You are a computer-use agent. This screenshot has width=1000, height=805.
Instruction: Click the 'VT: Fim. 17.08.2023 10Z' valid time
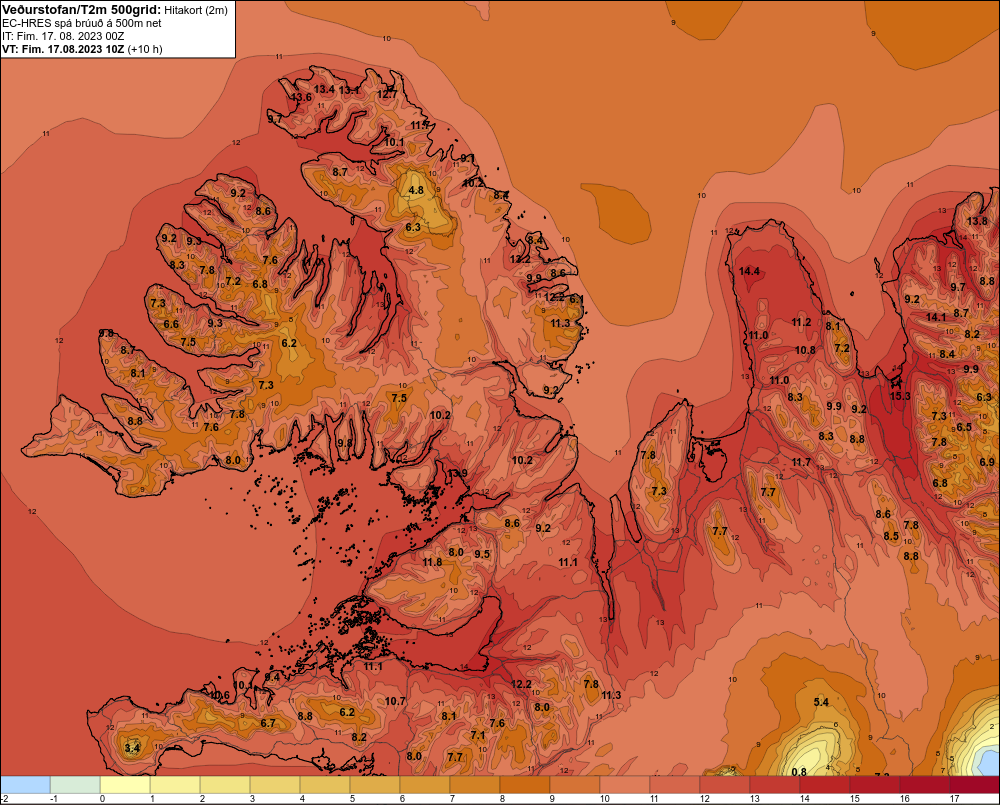(63, 49)
